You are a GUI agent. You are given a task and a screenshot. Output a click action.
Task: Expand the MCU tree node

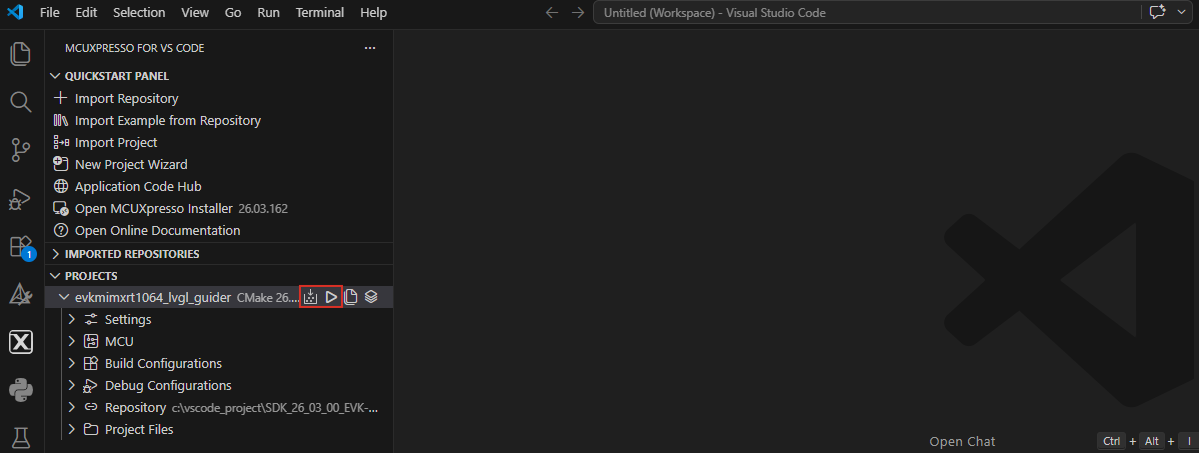tap(72, 341)
